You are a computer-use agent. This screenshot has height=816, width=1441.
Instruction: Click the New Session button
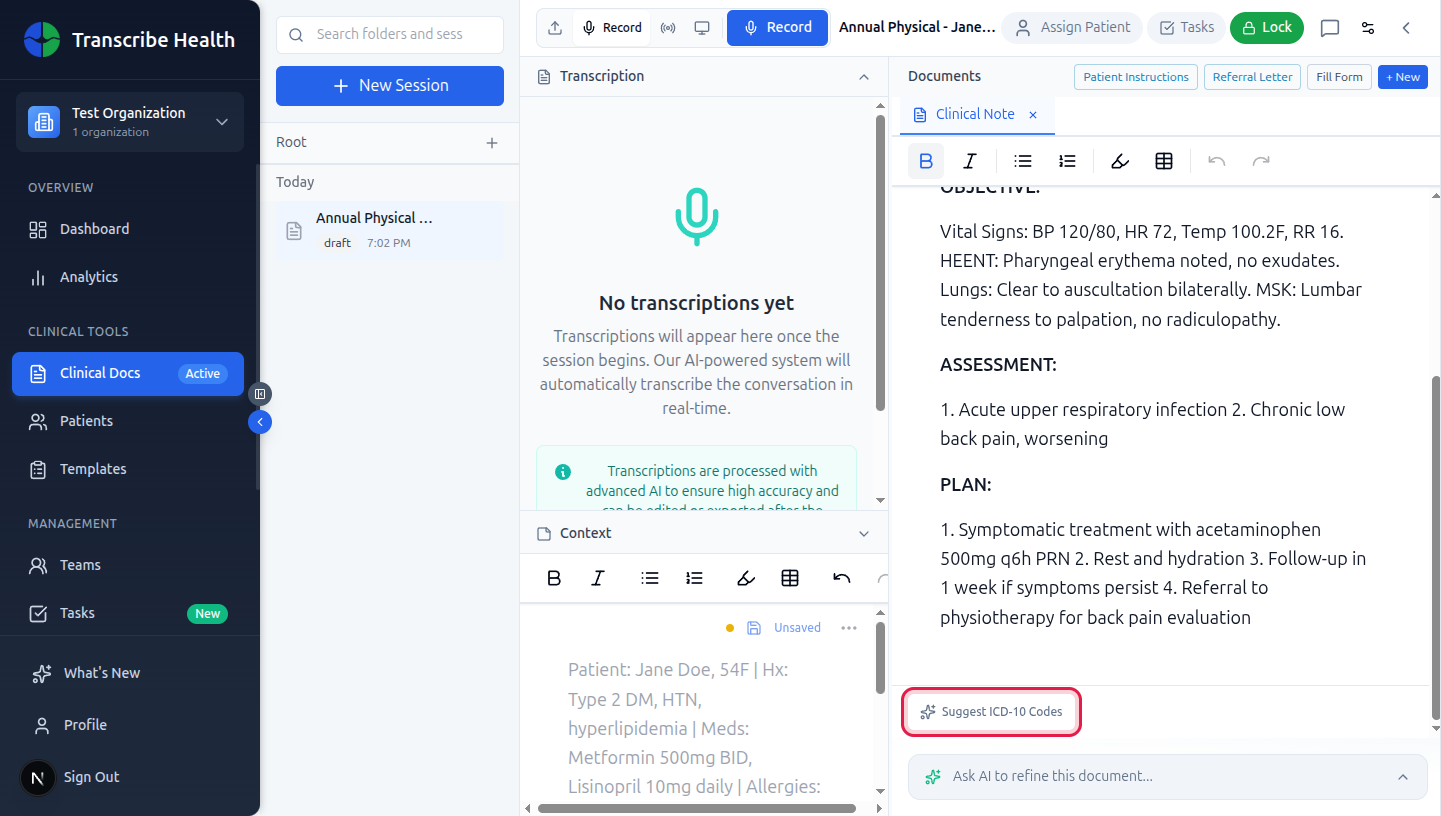tap(390, 86)
